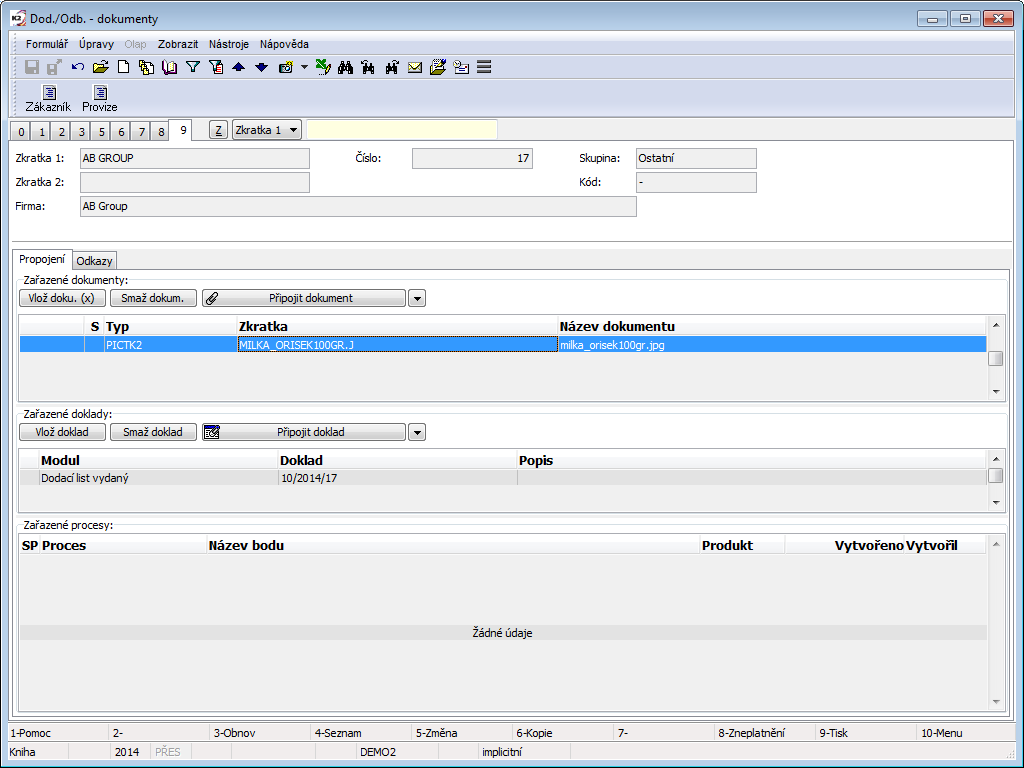Click the blank new page icon
1024x768 pixels.
(124, 68)
